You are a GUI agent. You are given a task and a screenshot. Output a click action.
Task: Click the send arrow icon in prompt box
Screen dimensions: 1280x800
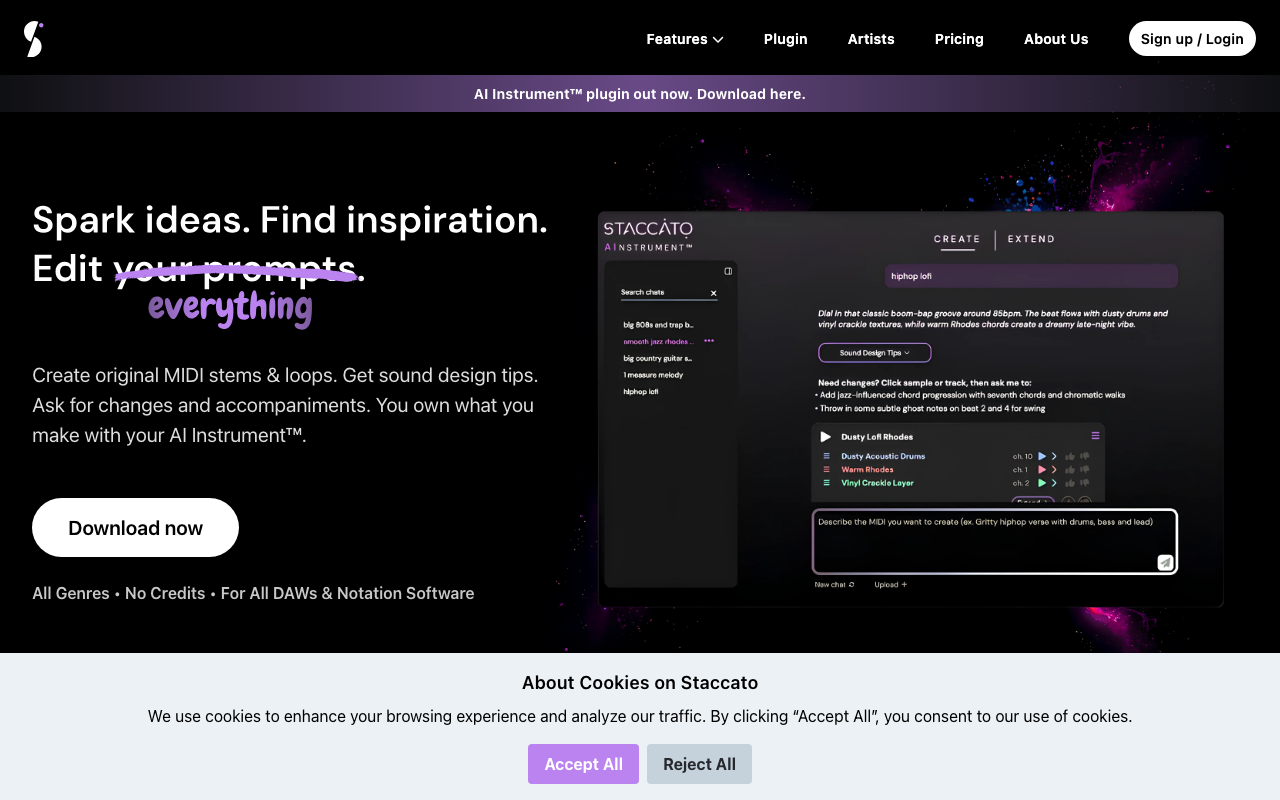point(1165,562)
